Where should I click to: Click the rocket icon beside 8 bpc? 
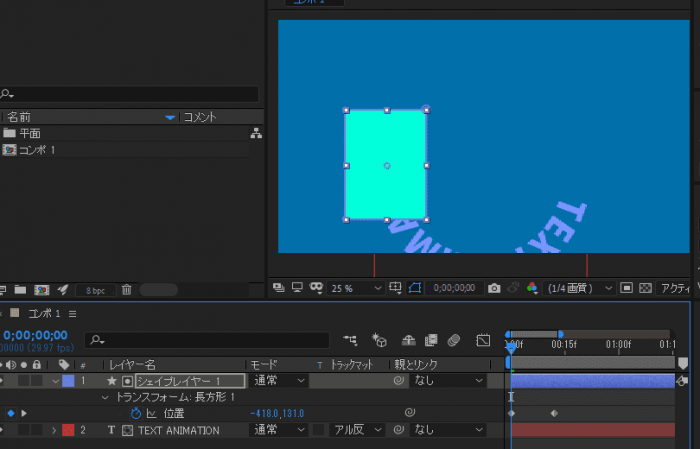coord(63,290)
